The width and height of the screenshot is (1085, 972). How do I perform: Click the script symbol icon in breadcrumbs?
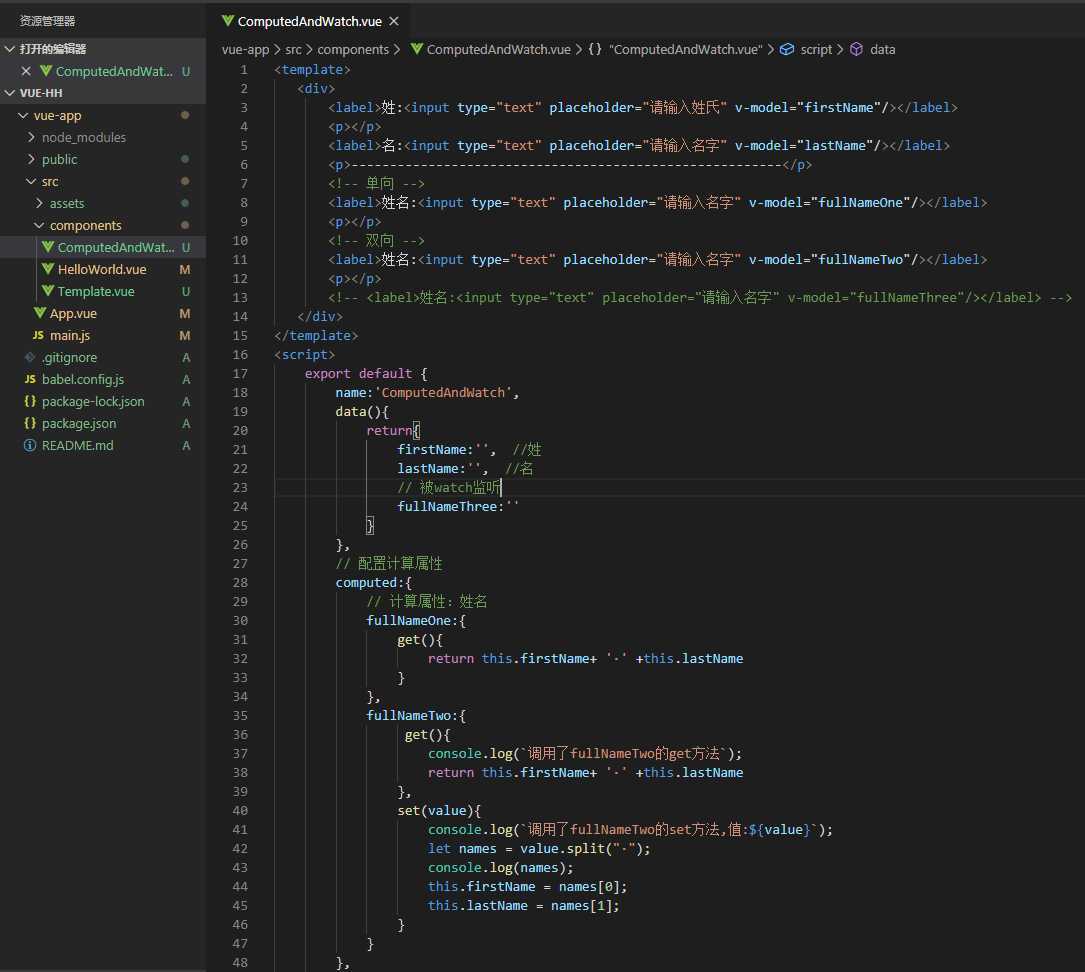[787, 49]
